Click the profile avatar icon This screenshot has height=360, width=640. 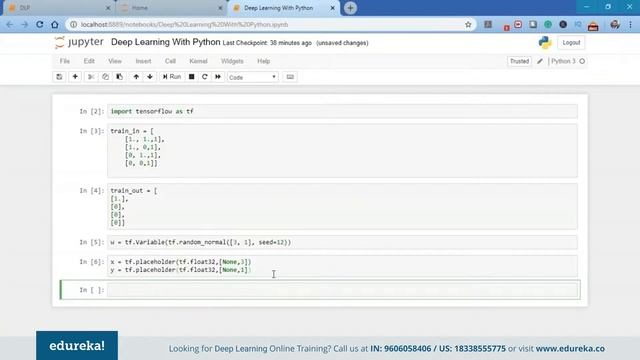click(615, 24)
